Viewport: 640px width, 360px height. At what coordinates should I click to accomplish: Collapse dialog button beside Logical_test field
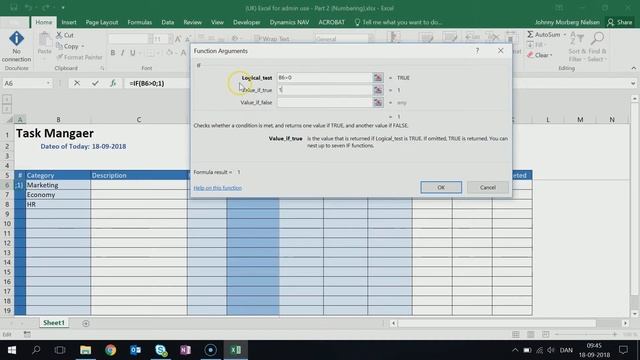click(378, 78)
